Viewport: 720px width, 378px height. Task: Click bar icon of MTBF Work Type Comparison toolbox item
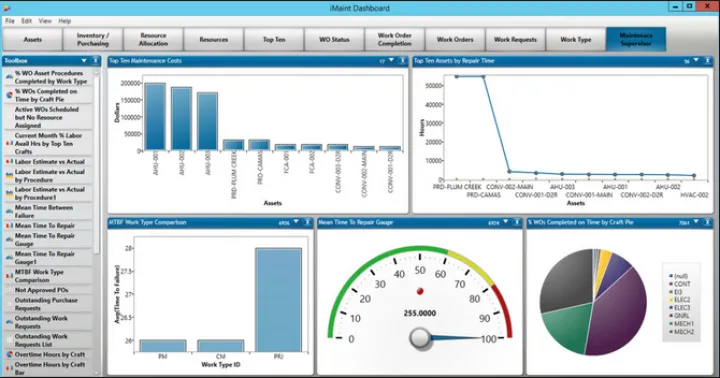(x=9, y=276)
